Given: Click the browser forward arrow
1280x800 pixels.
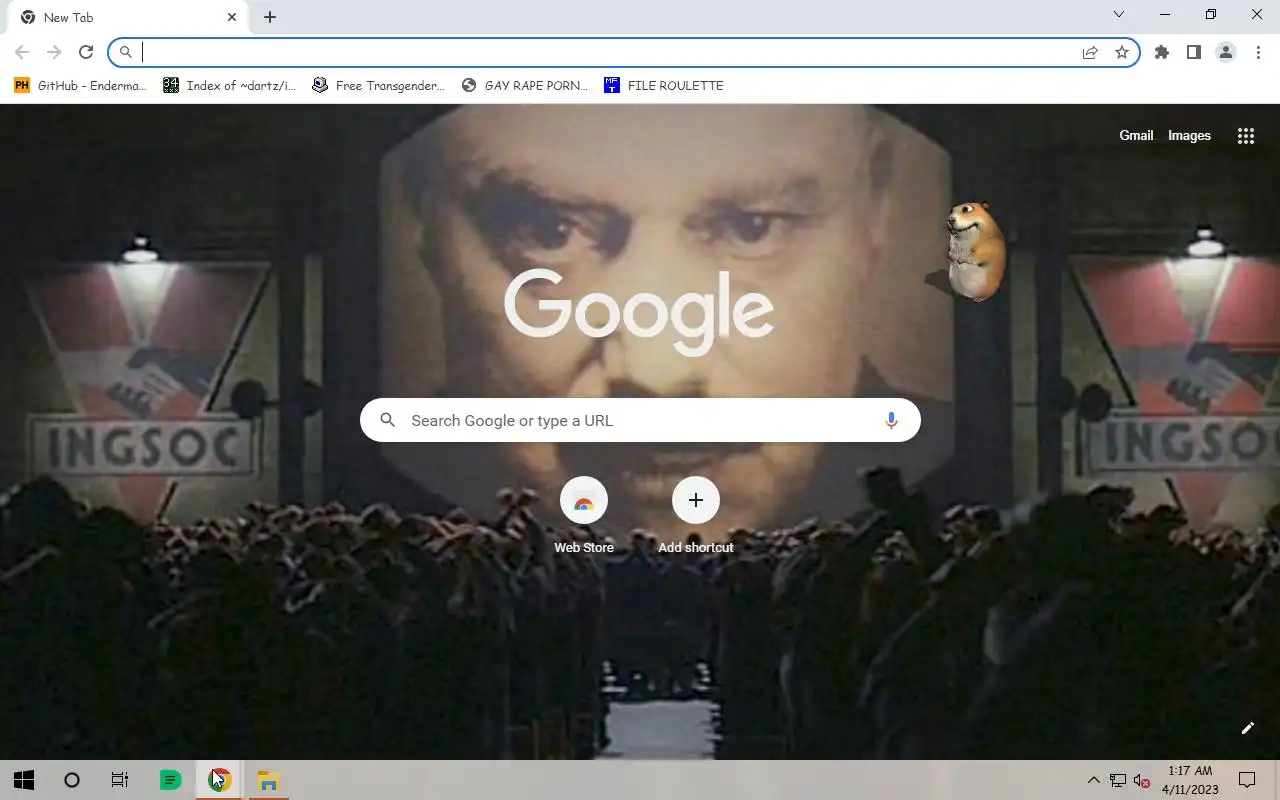Looking at the screenshot, I should [54, 52].
